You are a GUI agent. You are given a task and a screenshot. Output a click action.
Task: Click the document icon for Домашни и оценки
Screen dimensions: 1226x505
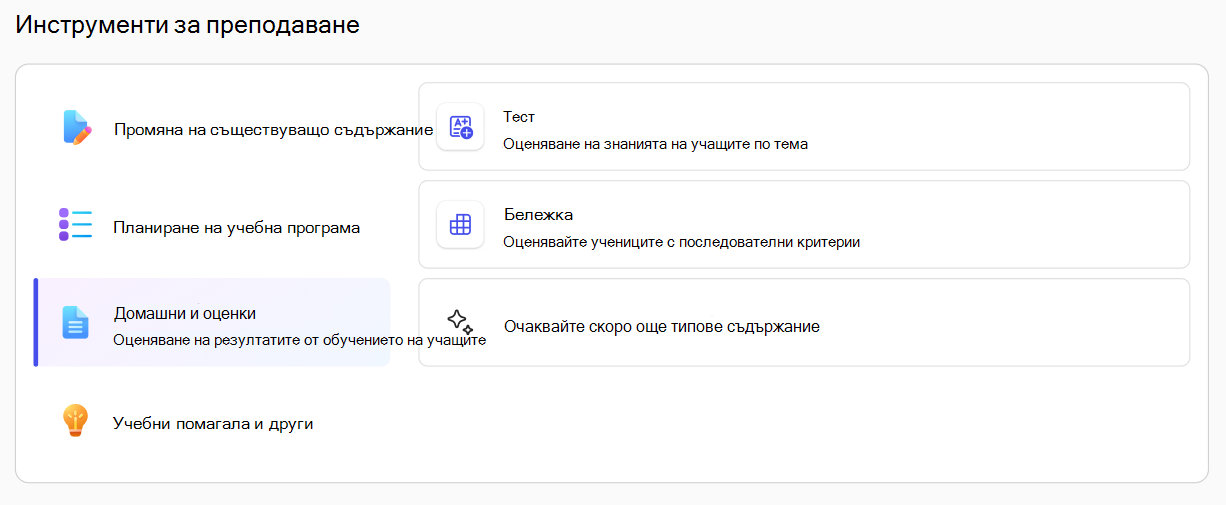(76, 322)
